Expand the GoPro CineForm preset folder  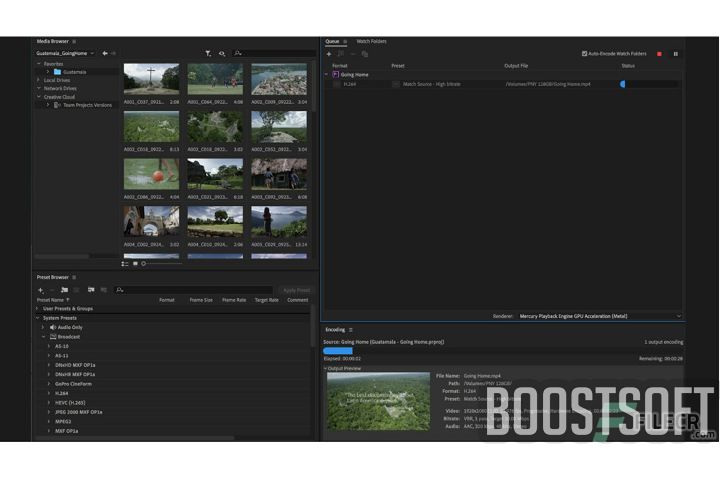tap(49, 384)
